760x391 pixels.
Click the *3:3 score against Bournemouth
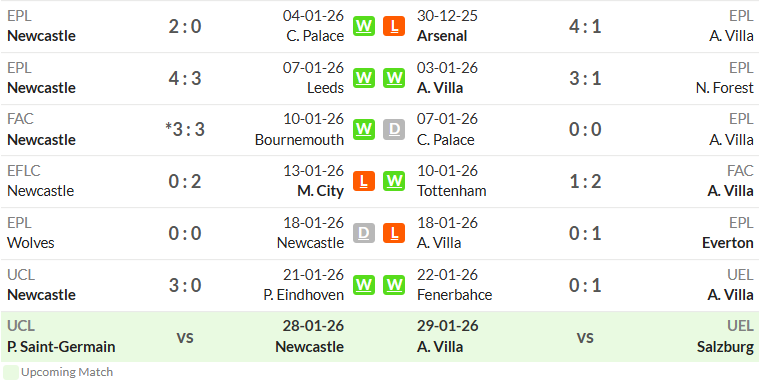click(185, 130)
